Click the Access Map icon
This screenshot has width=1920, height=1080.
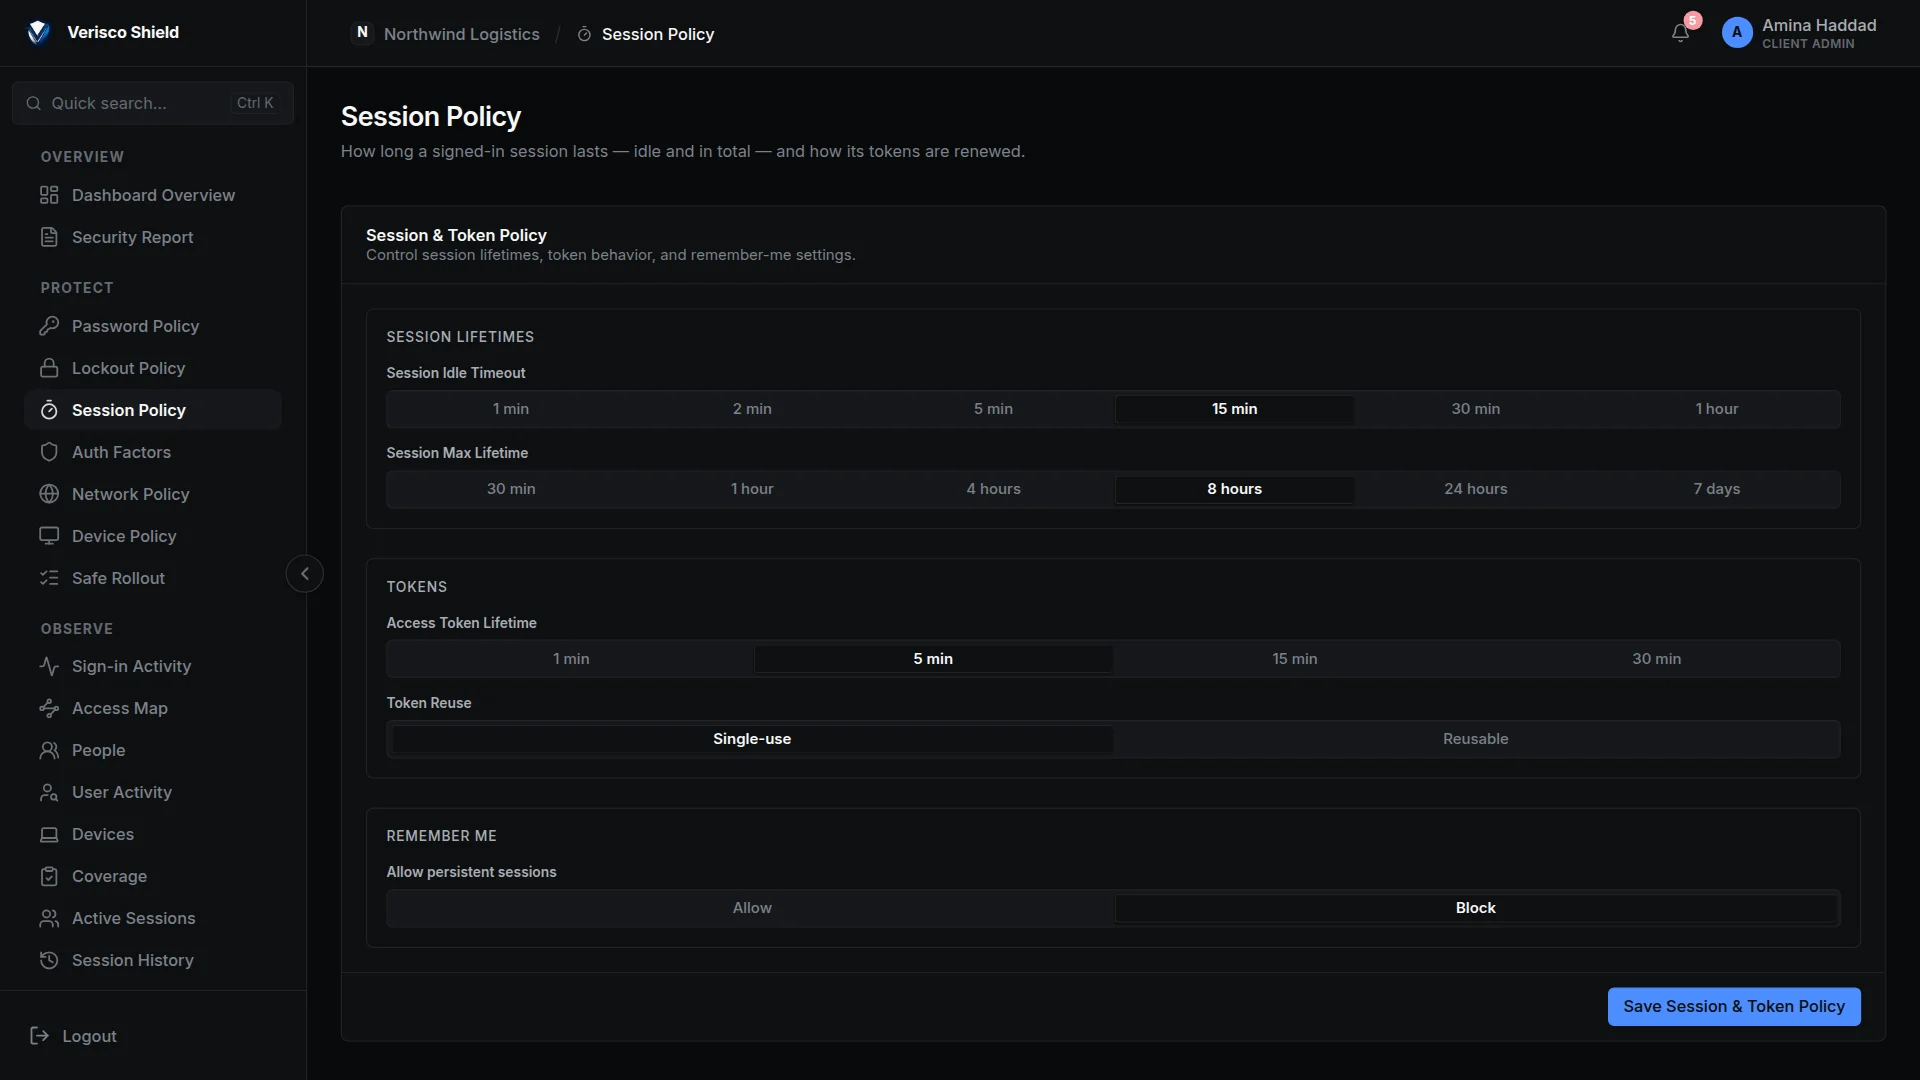[49, 708]
